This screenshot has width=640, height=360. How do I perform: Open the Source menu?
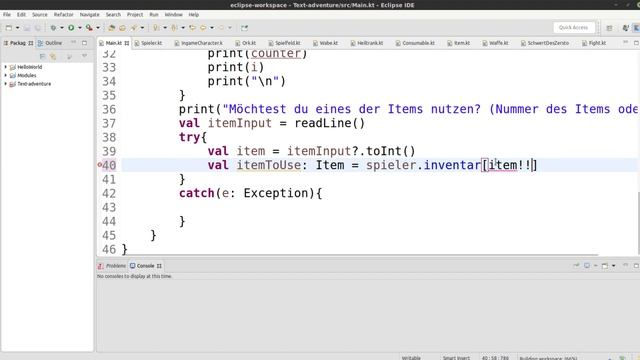pyautogui.click(x=40, y=14)
